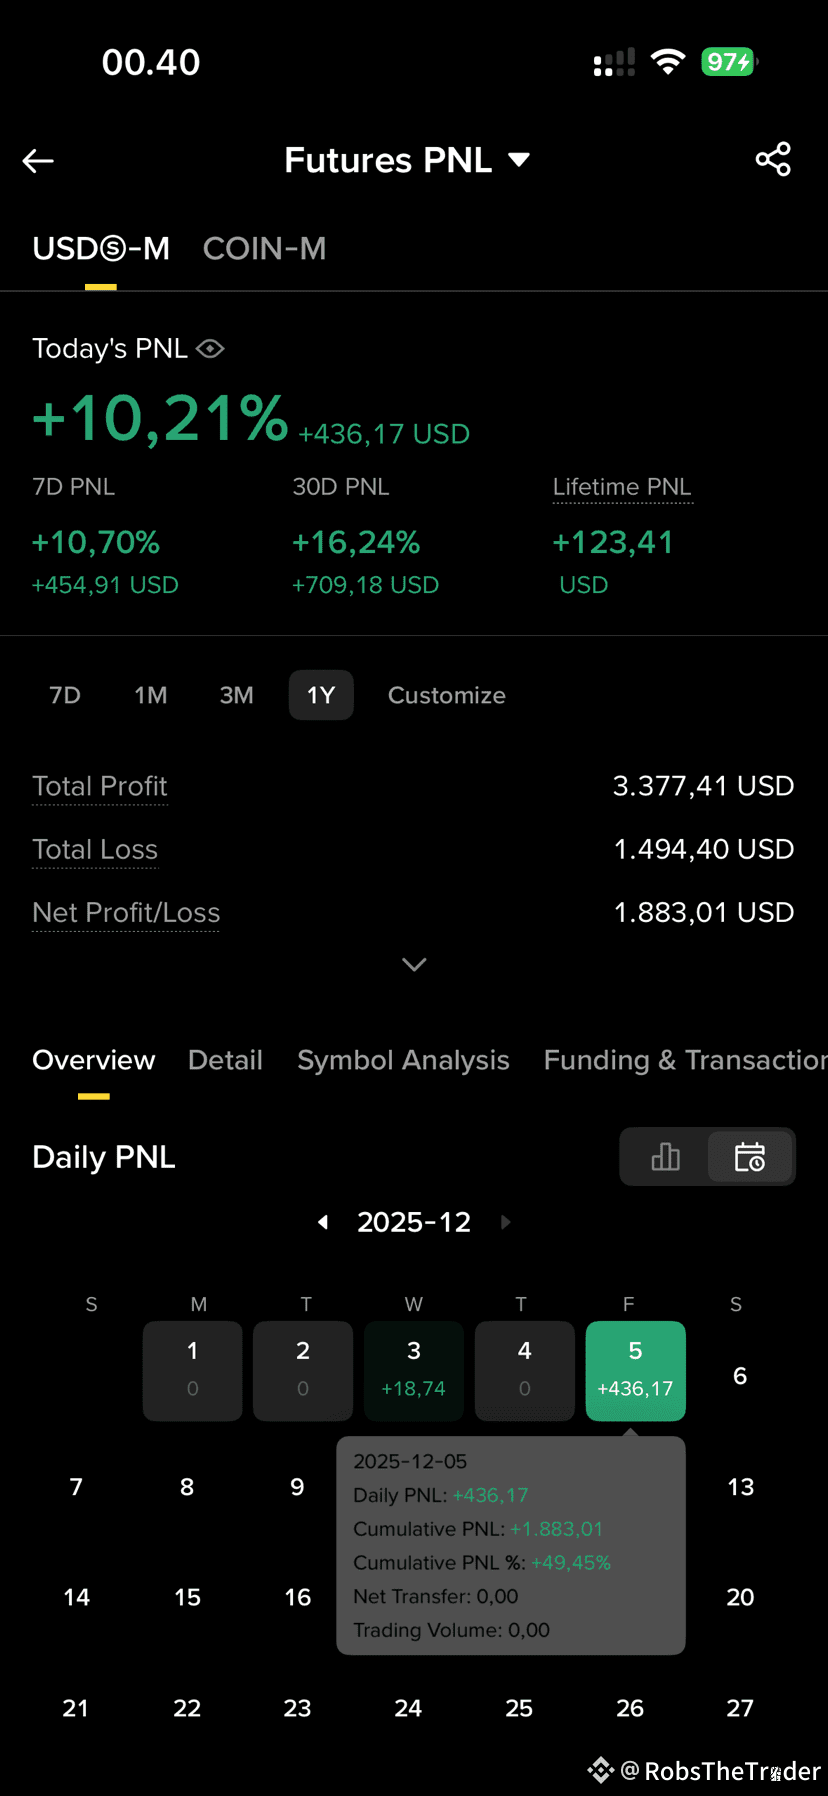Go to next month arrow
828x1796 pixels.
[x=505, y=1222]
